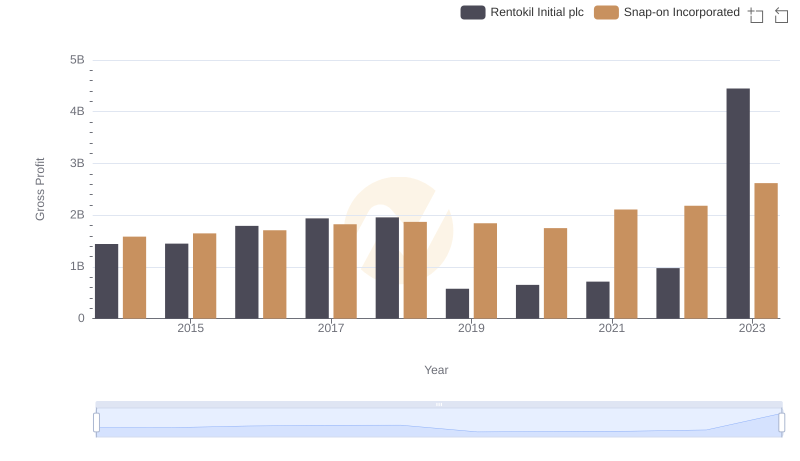Click the data zoom slider preview area

(439, 423)
